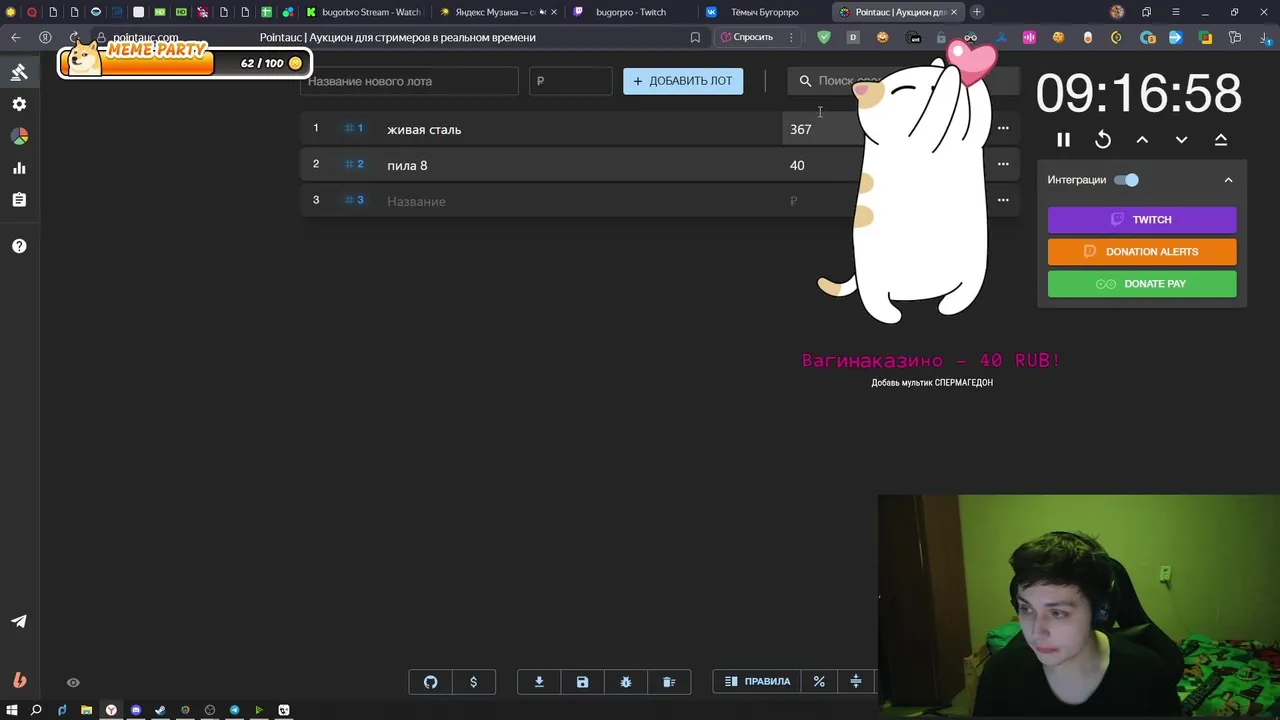
Task: Connect DONATION ALERTS integration
Action: pos(1142,252)
